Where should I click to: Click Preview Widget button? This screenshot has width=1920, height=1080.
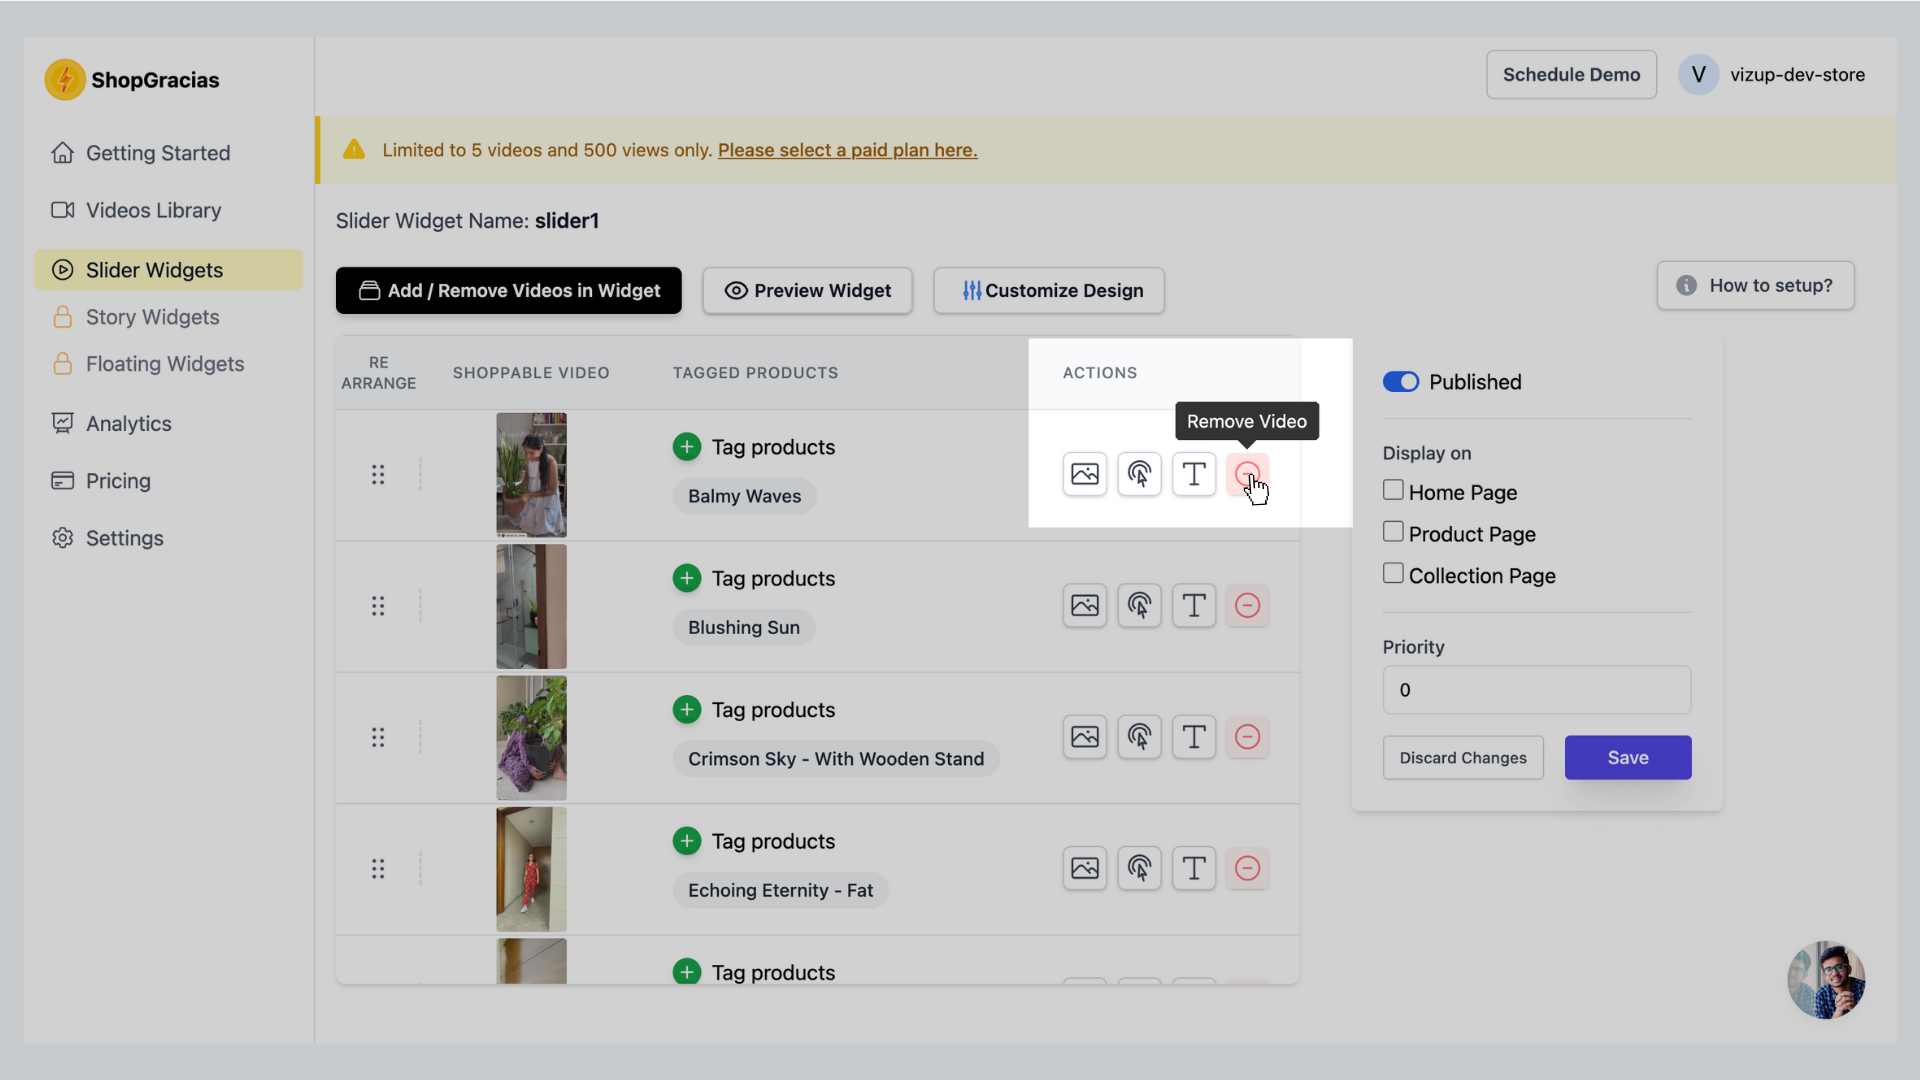807,291
